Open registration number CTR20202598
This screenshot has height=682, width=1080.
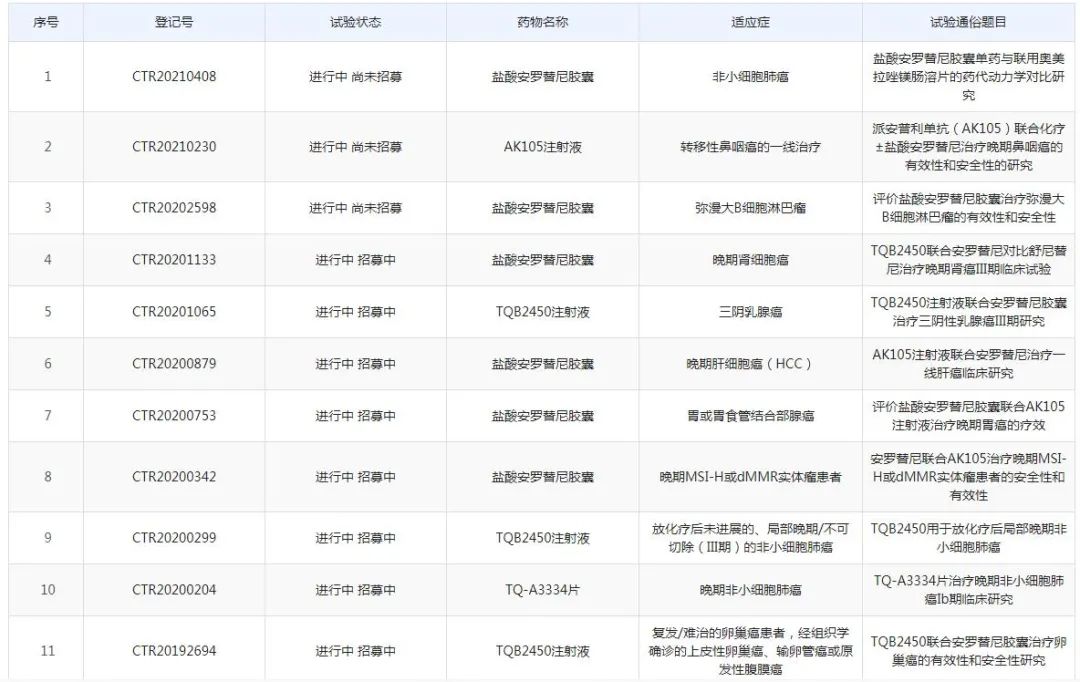[174, 208]
